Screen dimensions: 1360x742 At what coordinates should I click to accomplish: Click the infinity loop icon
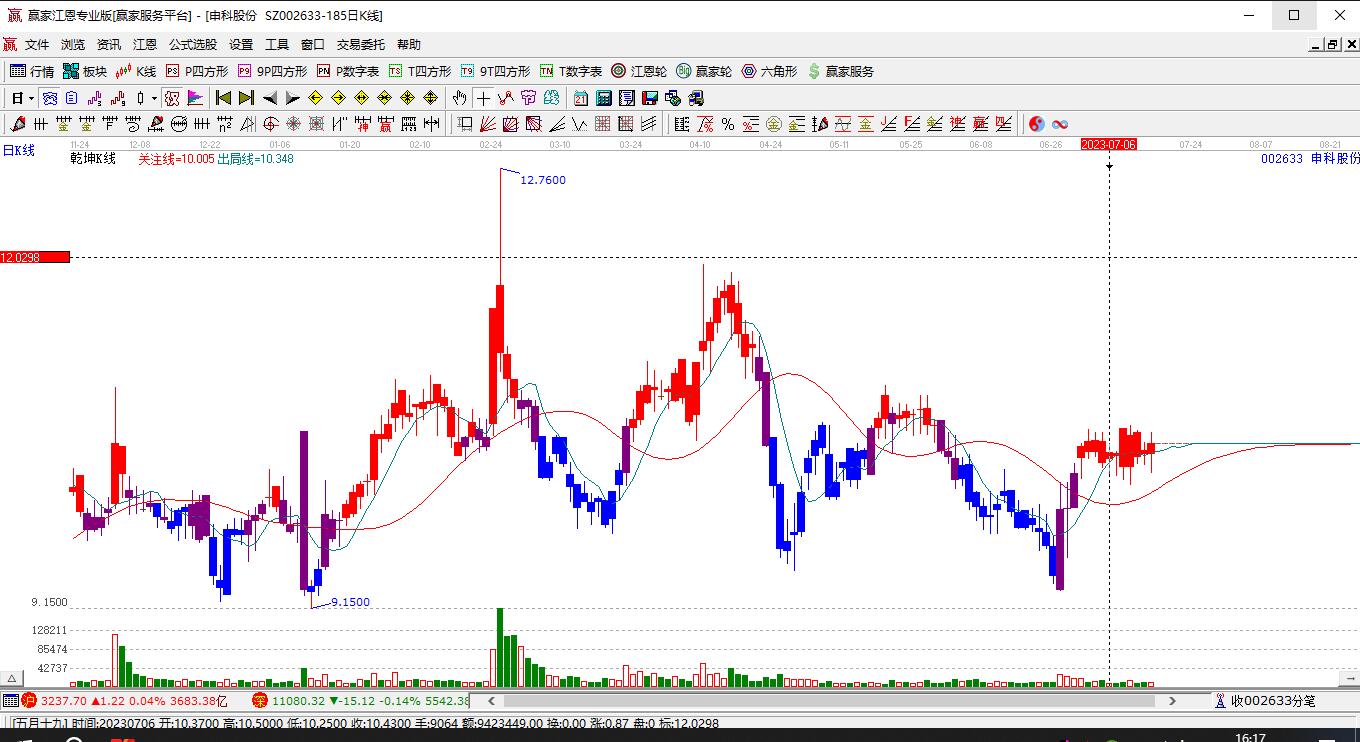pos(1060,124)
